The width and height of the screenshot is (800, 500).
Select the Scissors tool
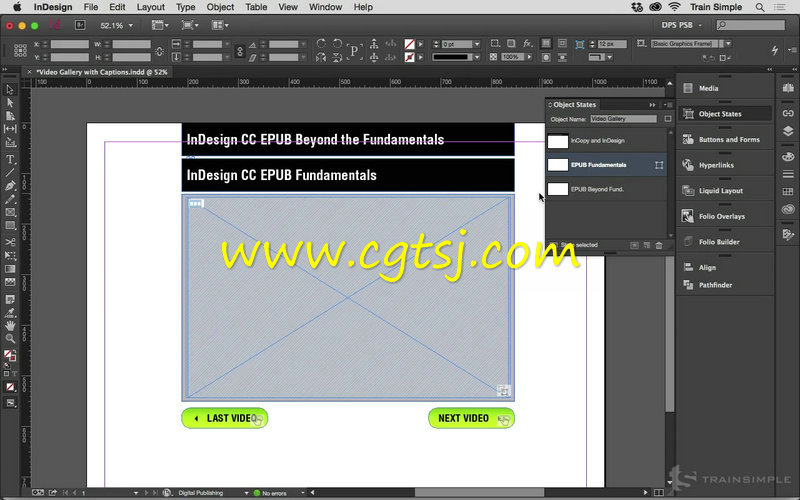coord(10,242)
